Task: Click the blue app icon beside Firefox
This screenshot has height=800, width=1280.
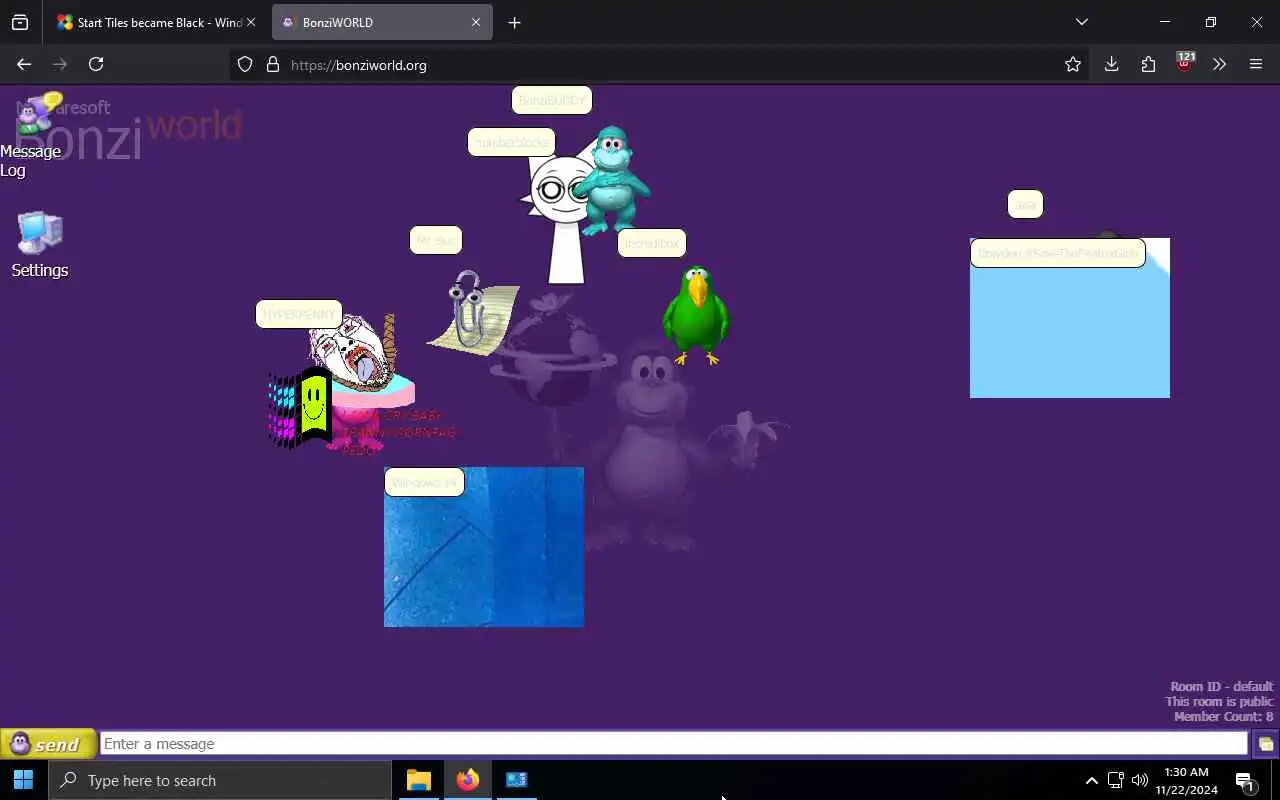Action: 517,780
